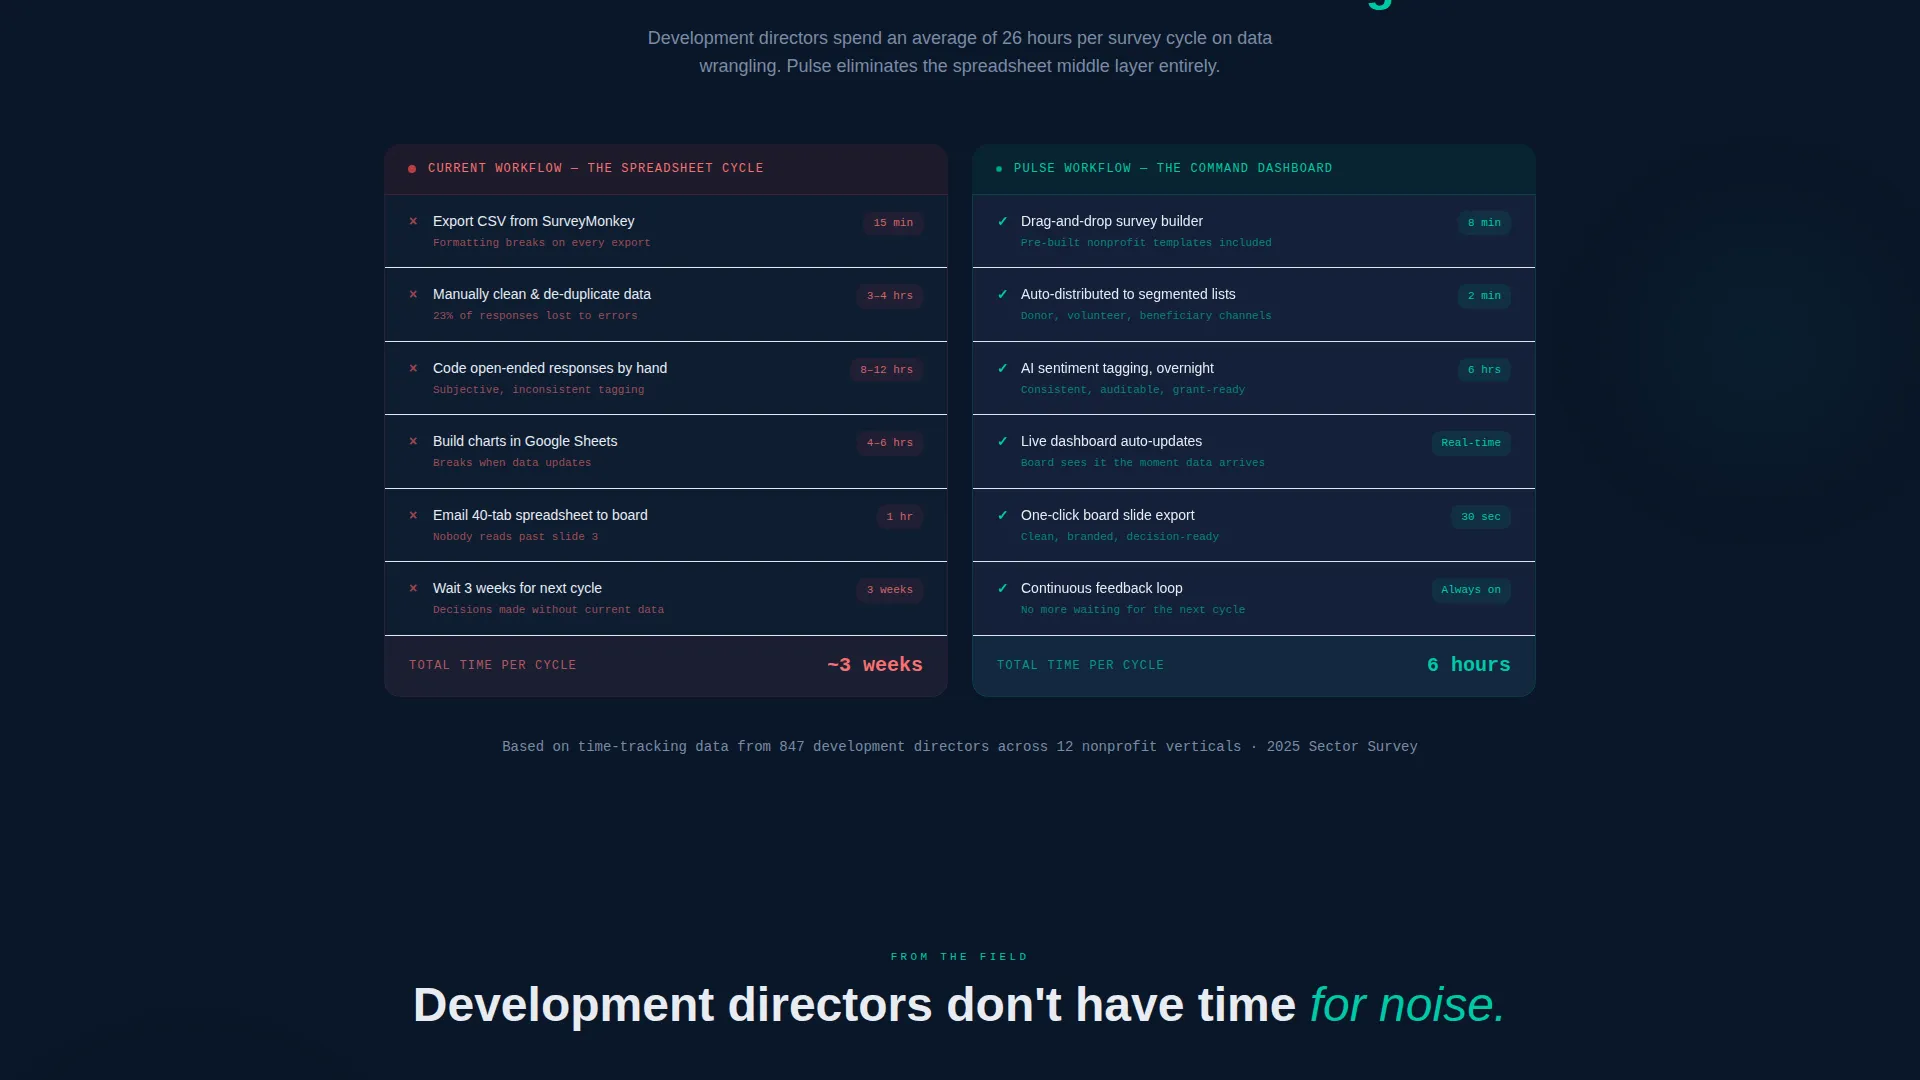Click the X icon beside Manually clean & de-duplicate data

tap(413, 294)
